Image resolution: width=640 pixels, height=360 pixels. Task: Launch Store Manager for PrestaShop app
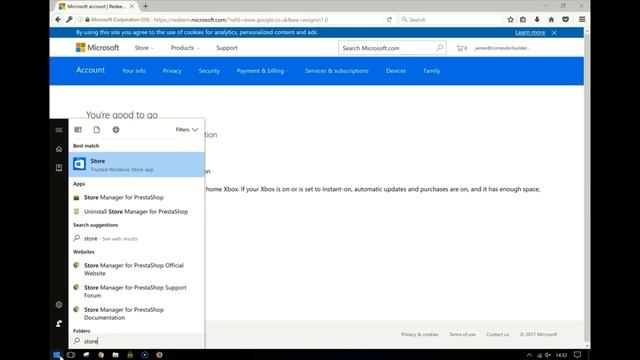(x=137, y=198)
